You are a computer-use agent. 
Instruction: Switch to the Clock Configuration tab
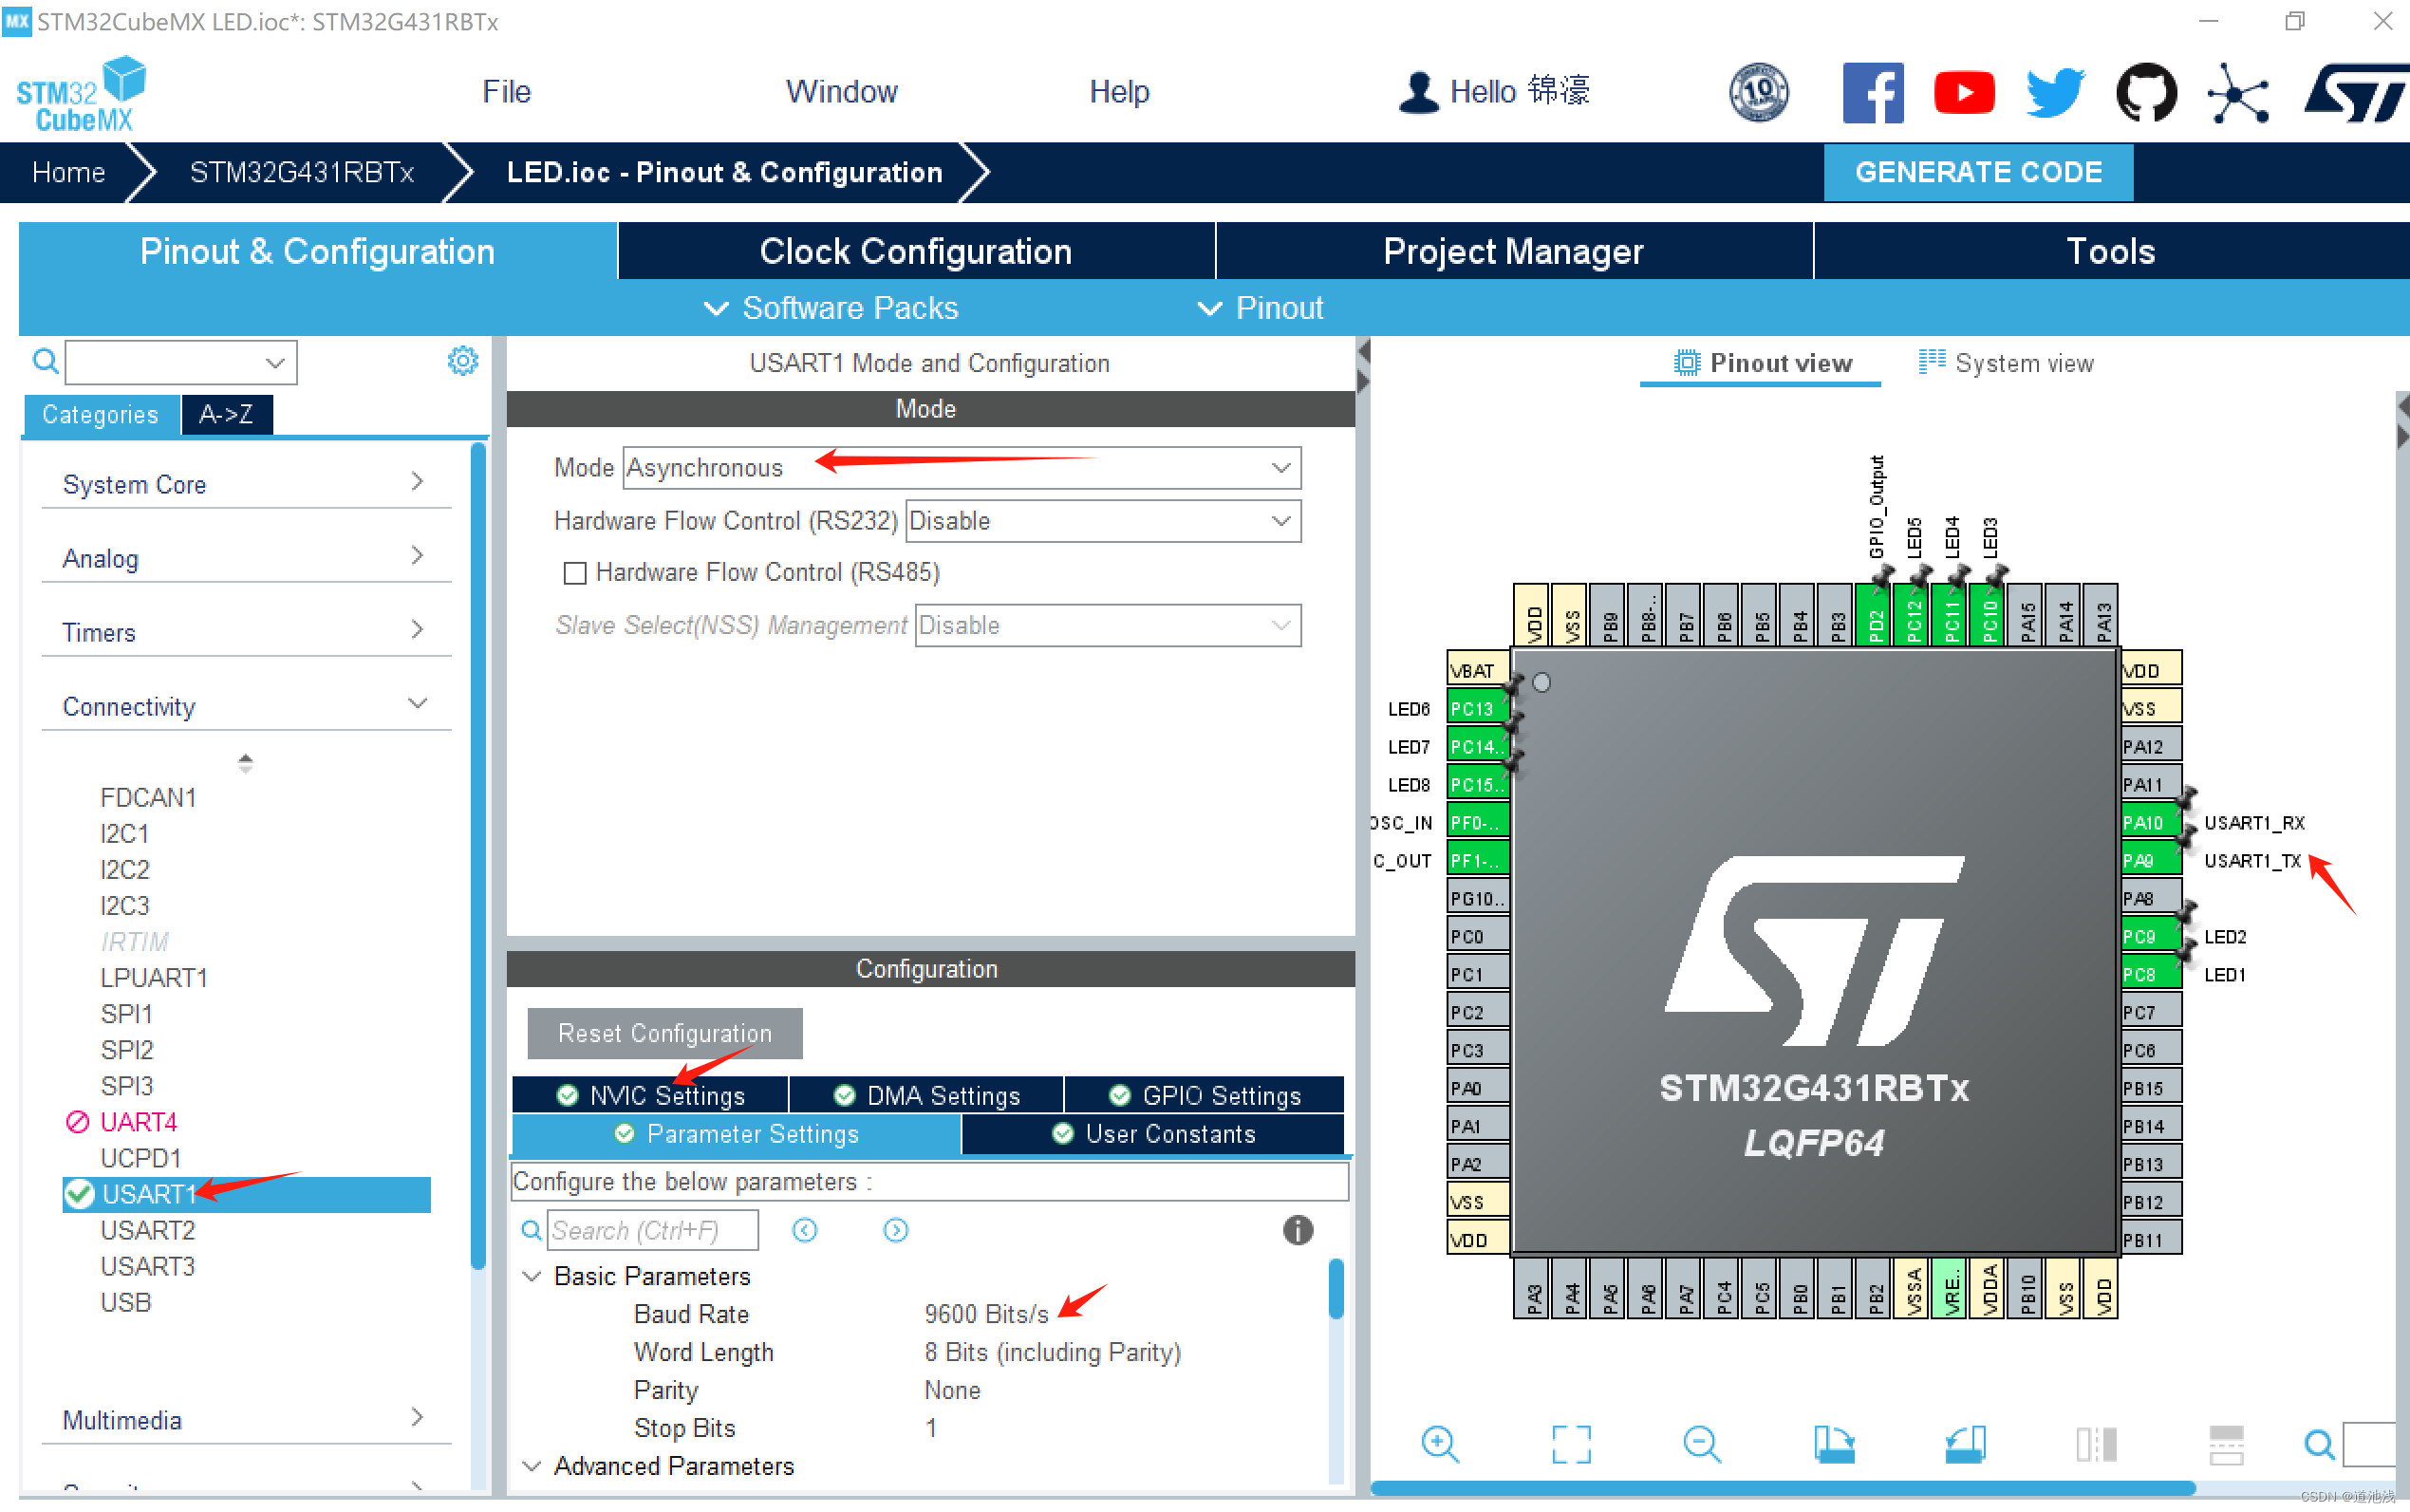[916, 251]
